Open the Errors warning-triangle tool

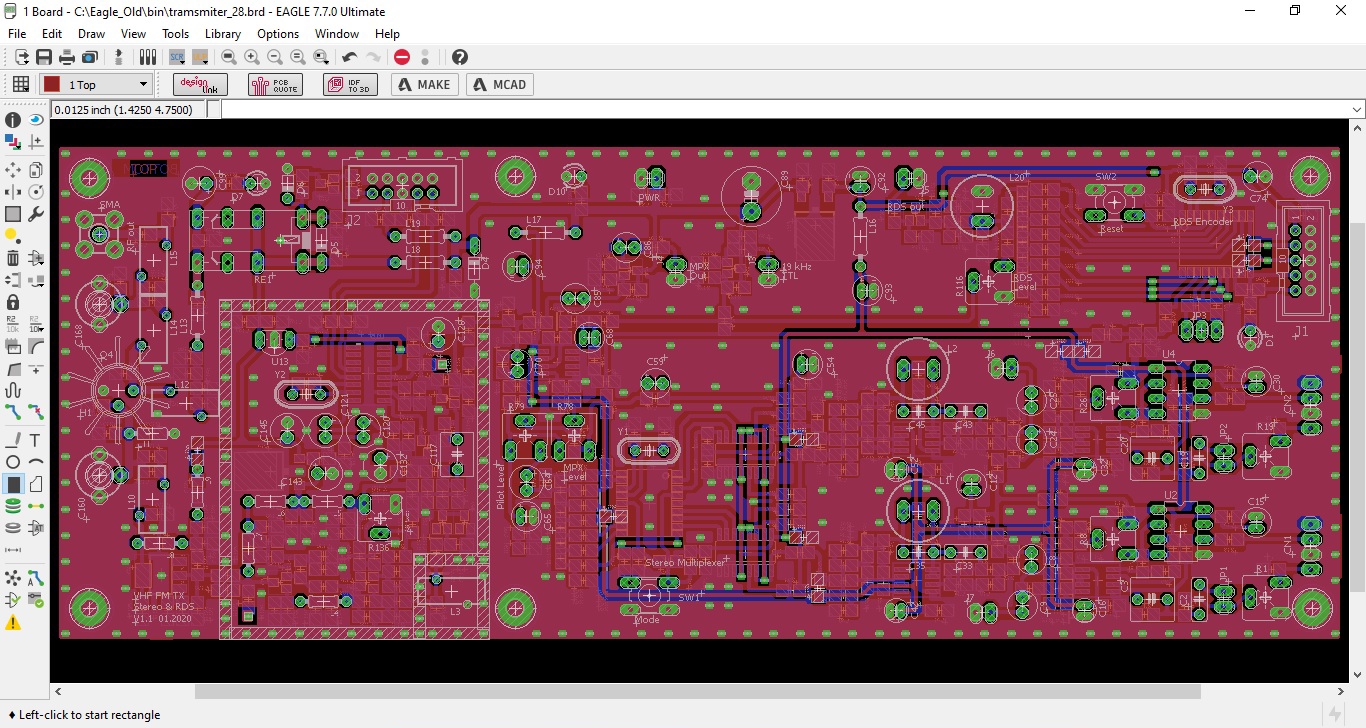click(x=13, y=622)
